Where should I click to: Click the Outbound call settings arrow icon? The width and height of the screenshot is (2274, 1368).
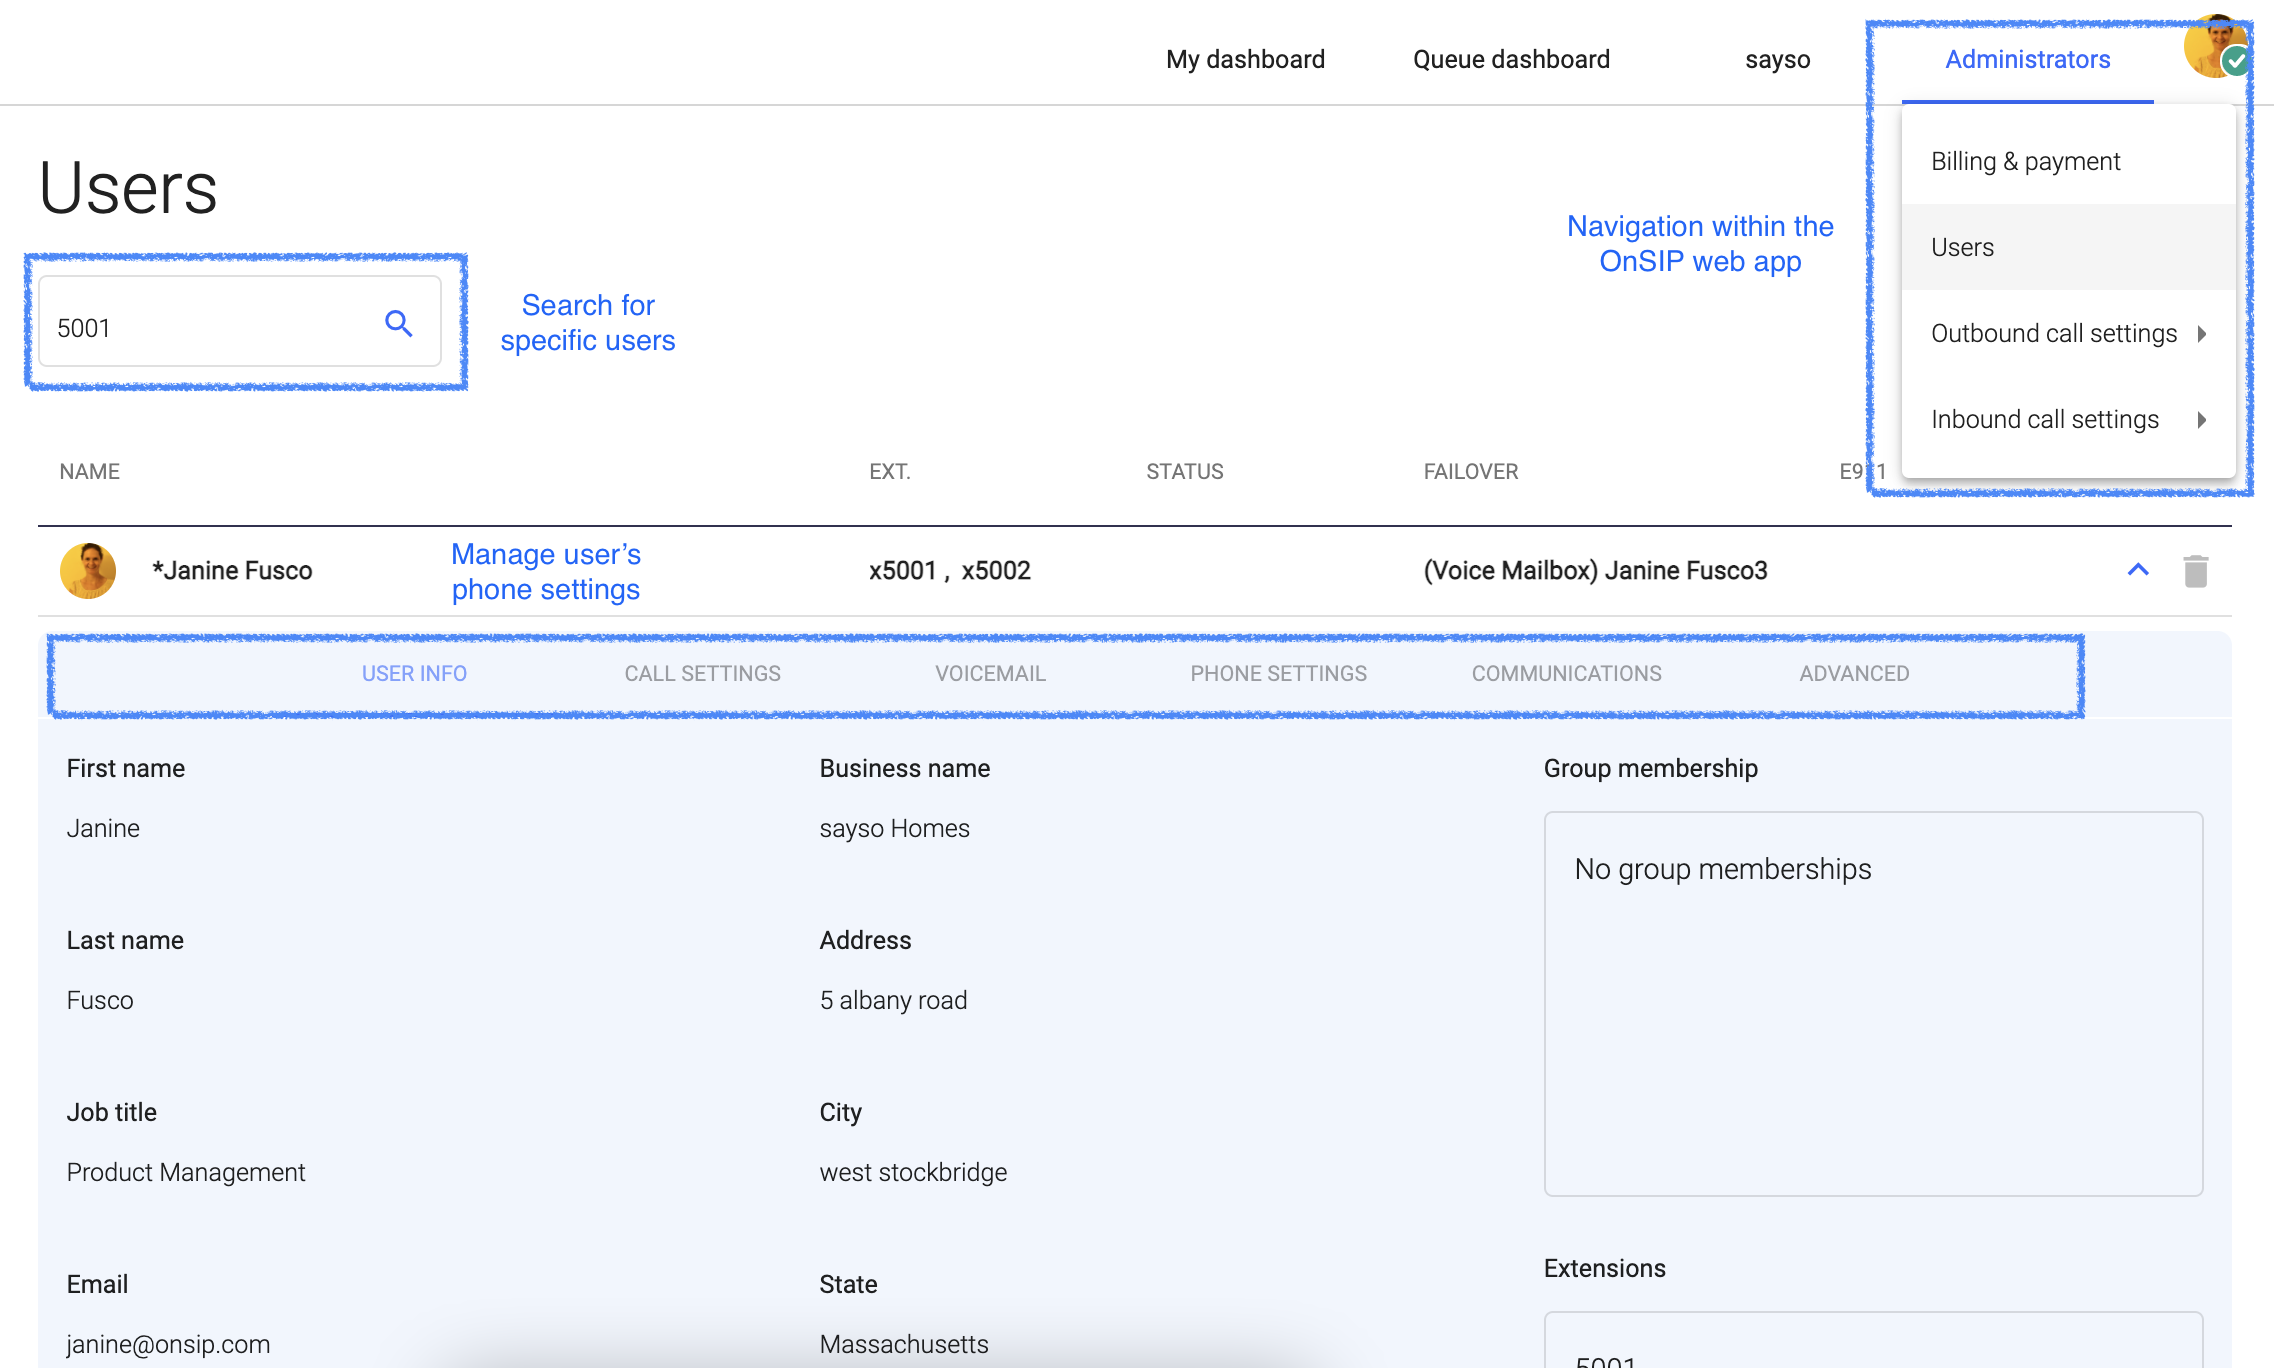tap(2203, 331)
